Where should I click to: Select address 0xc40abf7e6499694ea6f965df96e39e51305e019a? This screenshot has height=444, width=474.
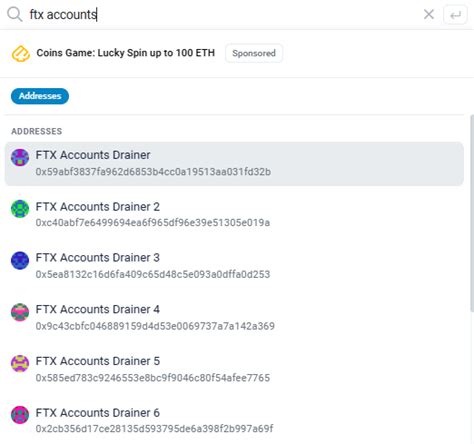pyautogui.click(x=153, y=222)
